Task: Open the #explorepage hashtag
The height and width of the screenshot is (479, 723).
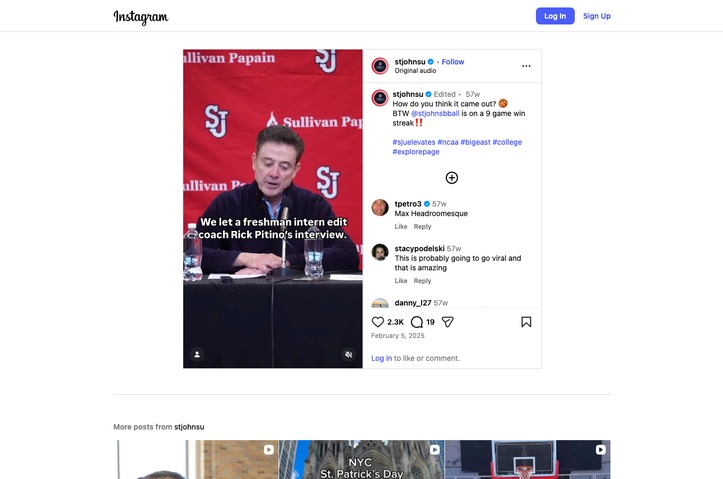Action: coord(416,152)
